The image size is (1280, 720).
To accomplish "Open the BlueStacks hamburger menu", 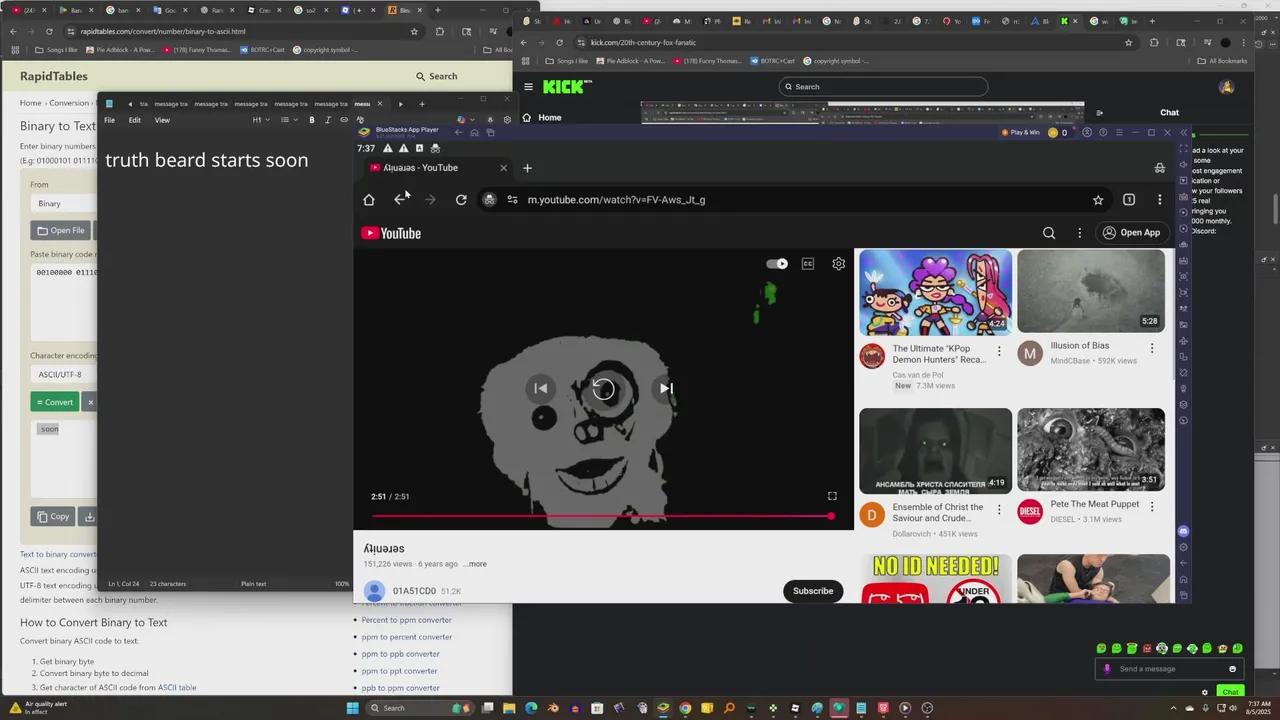I will tap(1119, 132).
